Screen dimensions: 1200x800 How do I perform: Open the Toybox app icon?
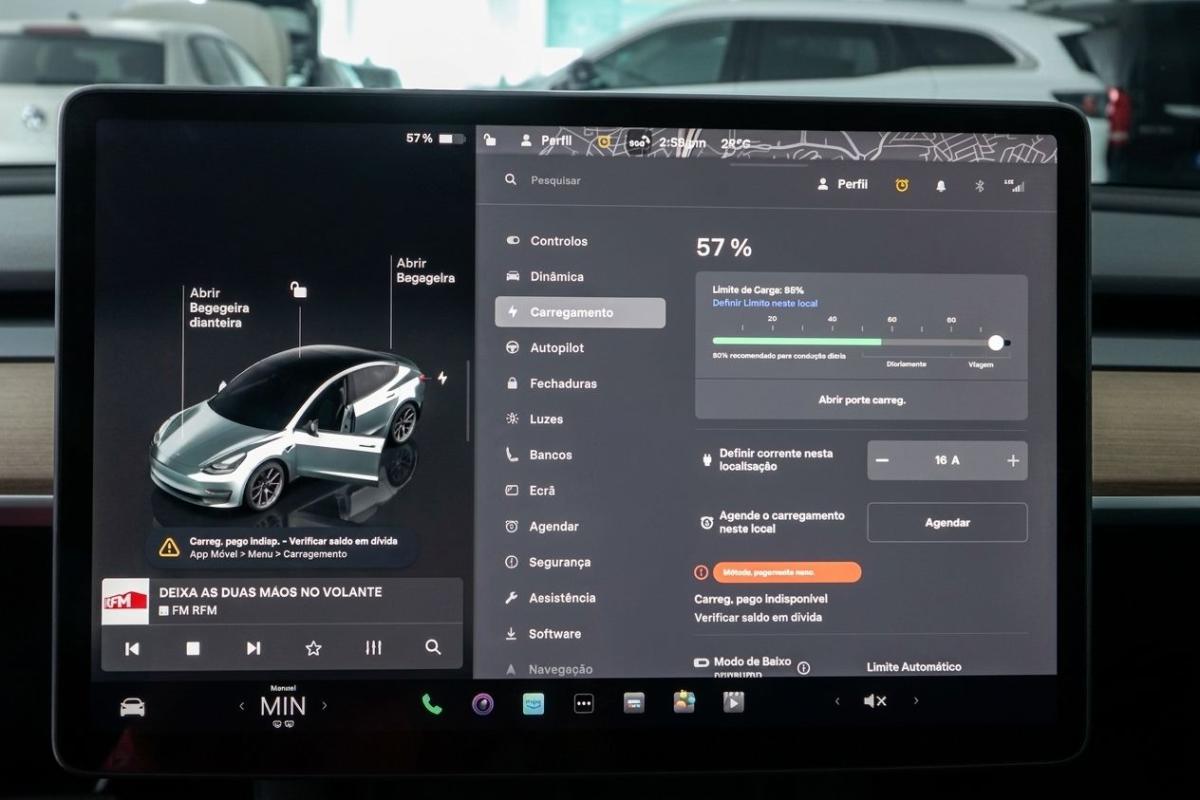(684, 702)
